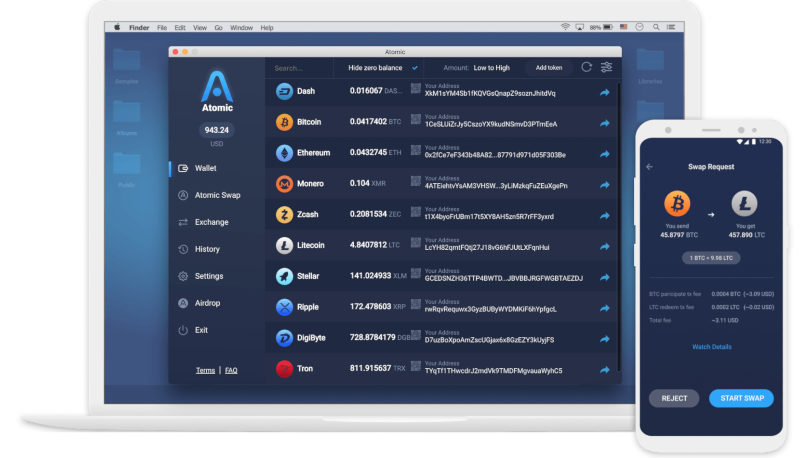Show QR code for Bitcoin address
The image size is (800, 458).
tap(416, 119)
